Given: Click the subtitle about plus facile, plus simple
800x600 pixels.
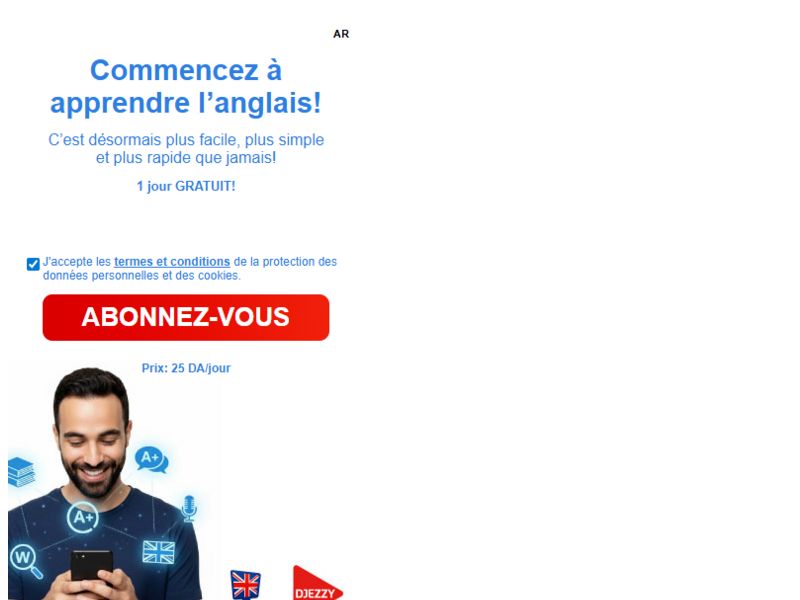Looking at the screenshot, I should (186, 148).
